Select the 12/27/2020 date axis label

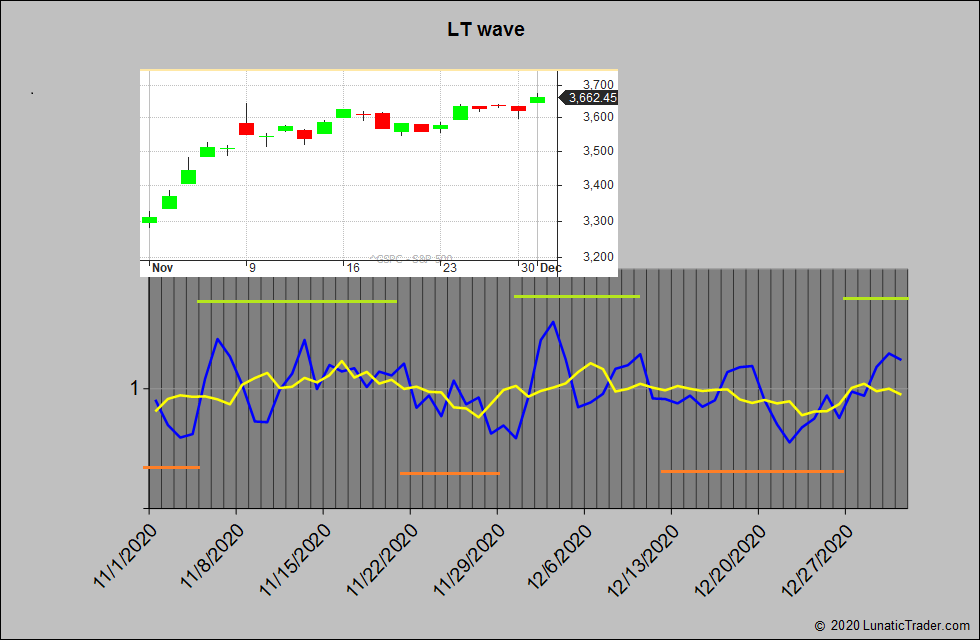817,557
